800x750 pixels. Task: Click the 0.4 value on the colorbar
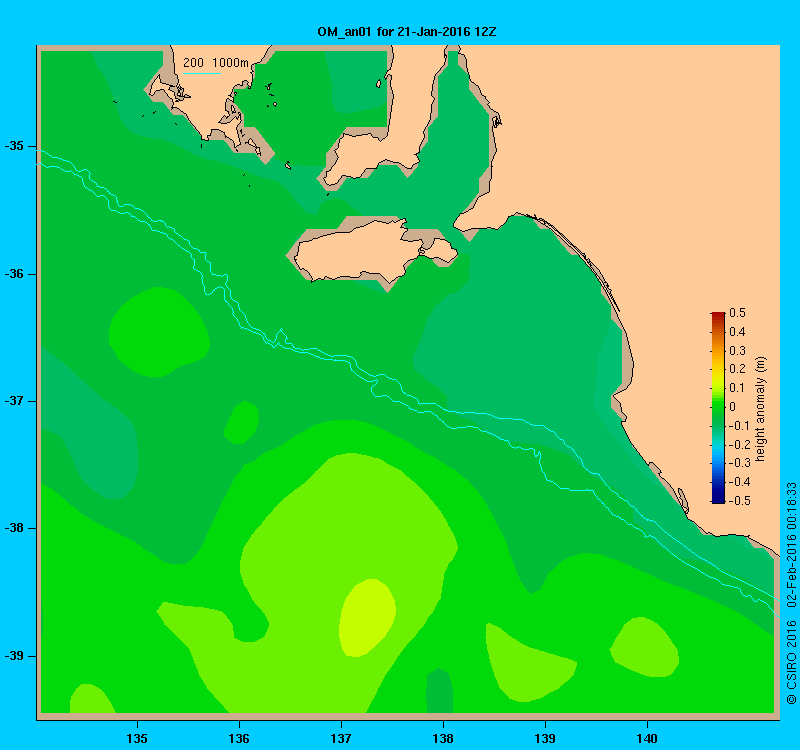coord(737,332)
